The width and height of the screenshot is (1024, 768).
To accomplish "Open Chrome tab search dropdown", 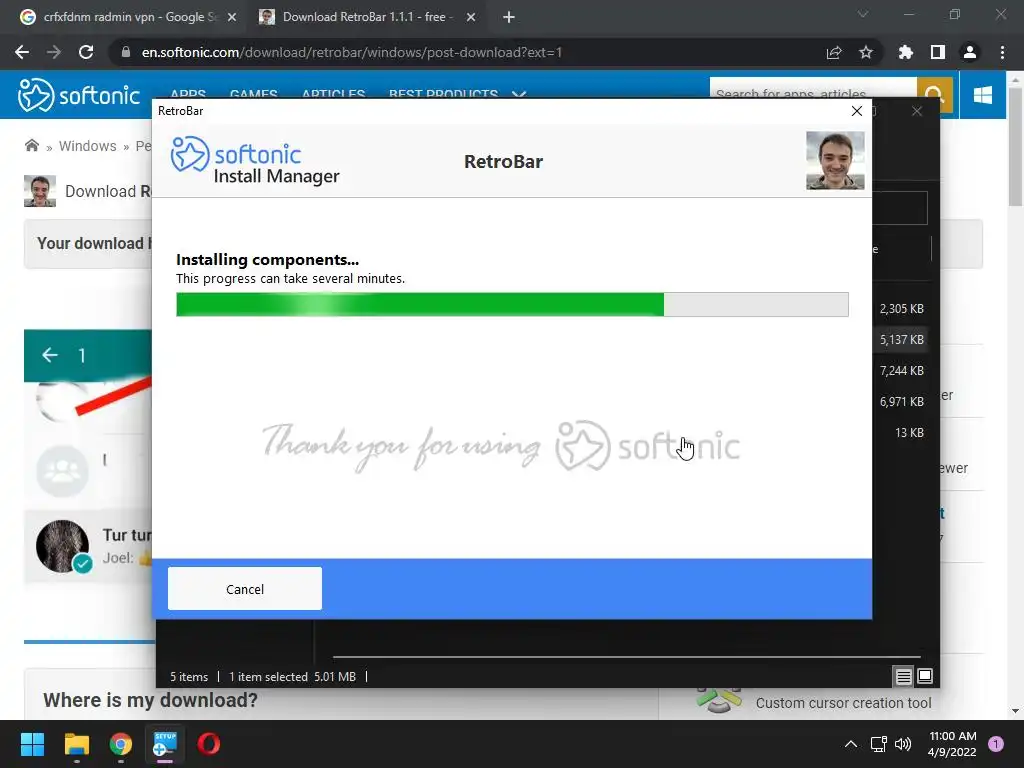I will click(x=863, y=14).
